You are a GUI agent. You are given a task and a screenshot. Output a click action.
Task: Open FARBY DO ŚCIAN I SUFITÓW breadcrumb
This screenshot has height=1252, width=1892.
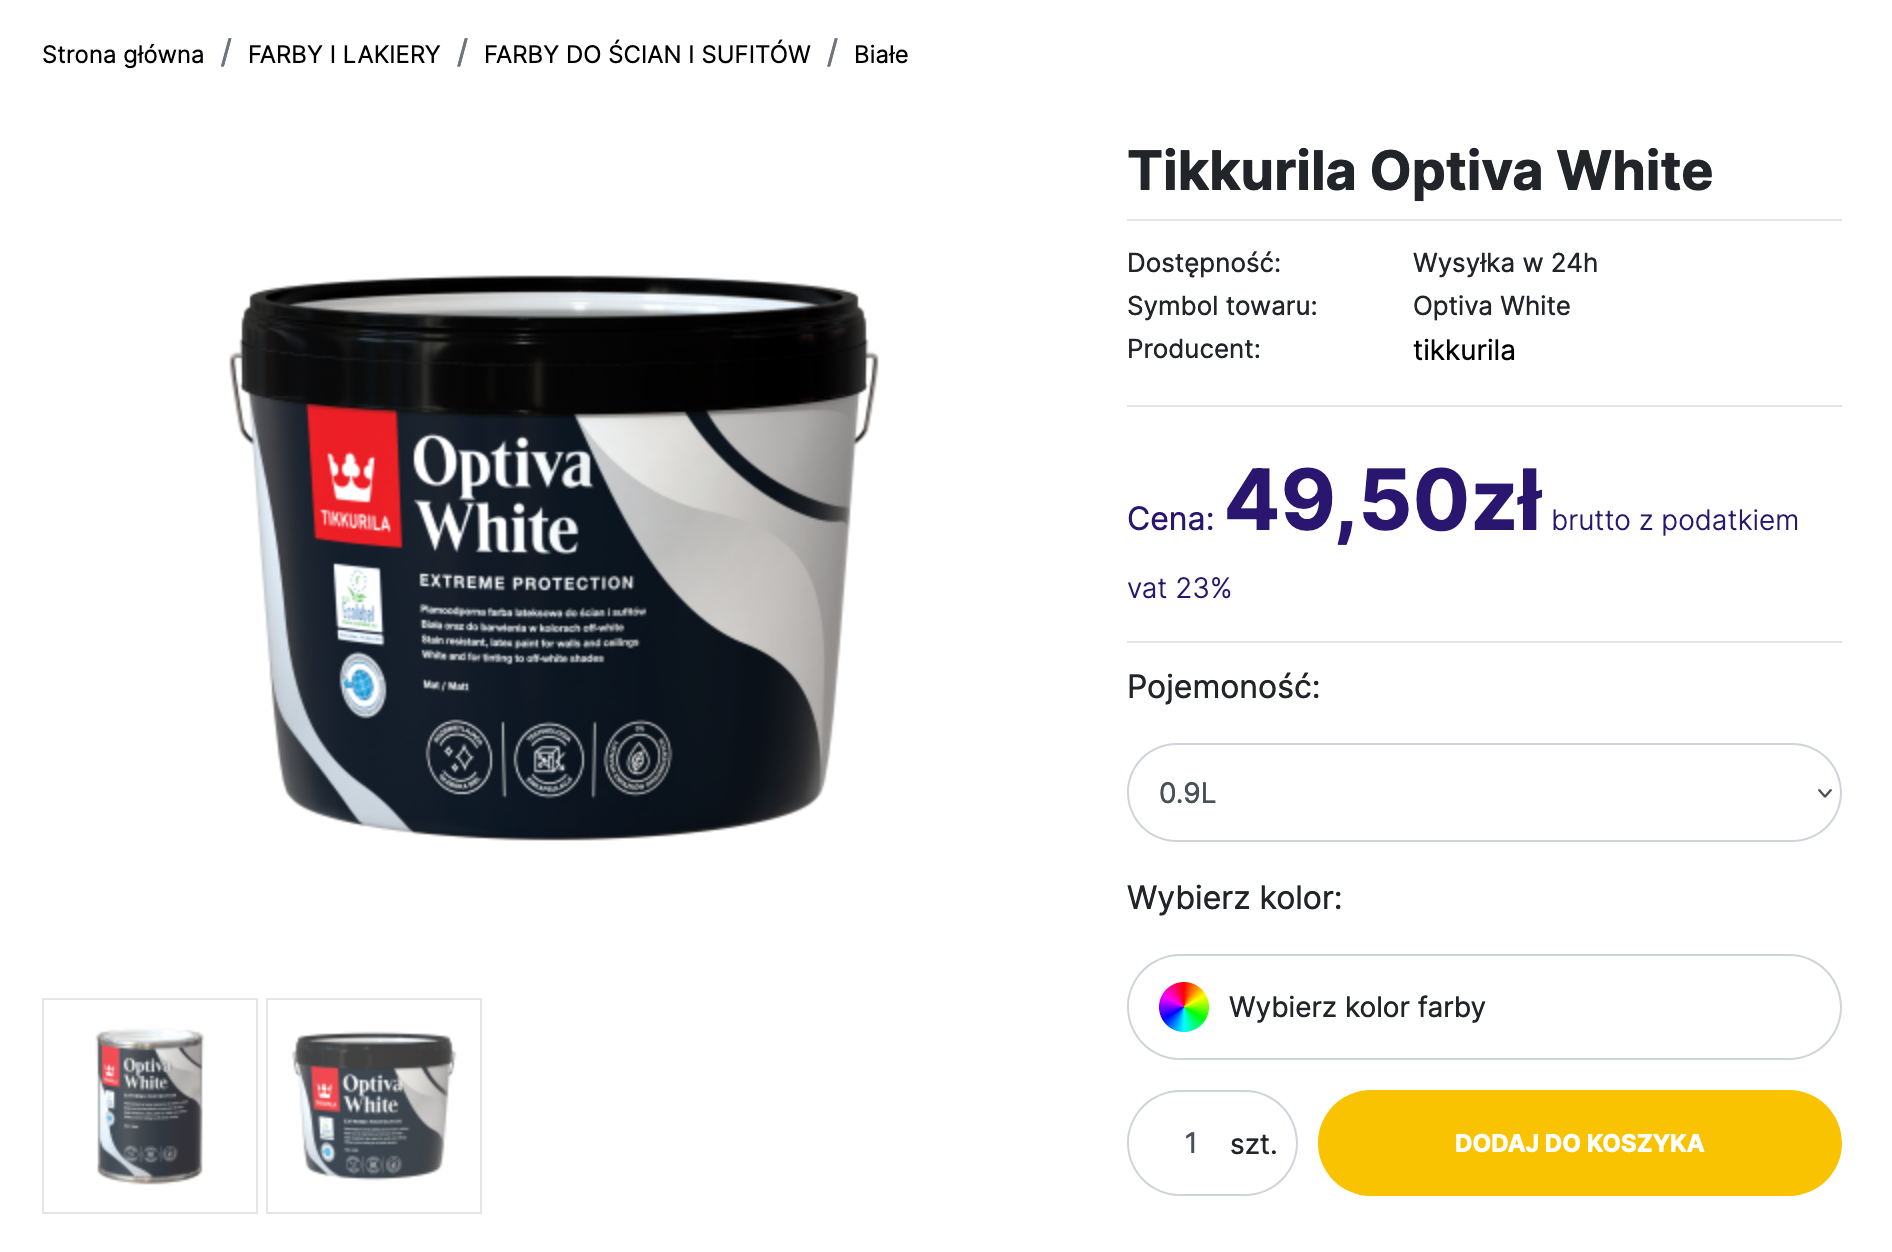click(647, 54)
